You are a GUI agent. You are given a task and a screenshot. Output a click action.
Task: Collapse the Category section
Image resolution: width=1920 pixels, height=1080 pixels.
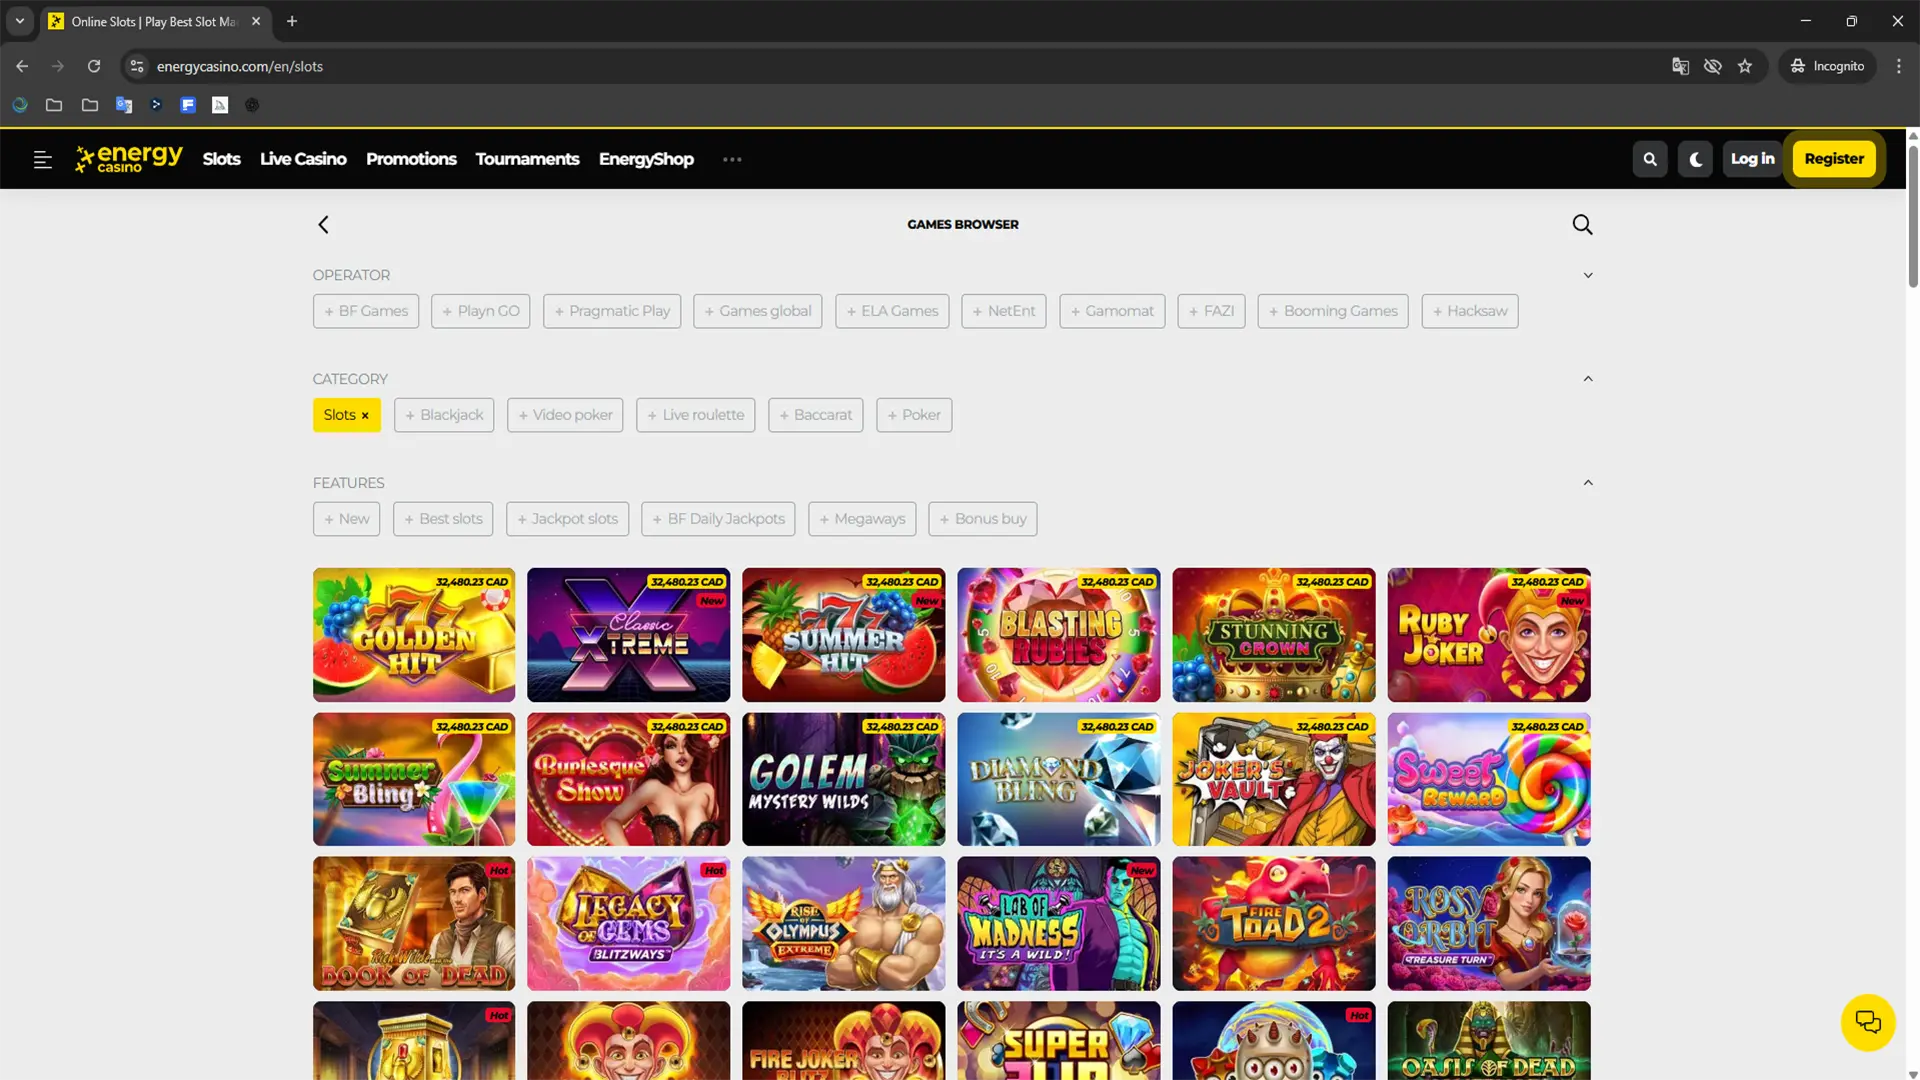click(x=1588, y=379)
